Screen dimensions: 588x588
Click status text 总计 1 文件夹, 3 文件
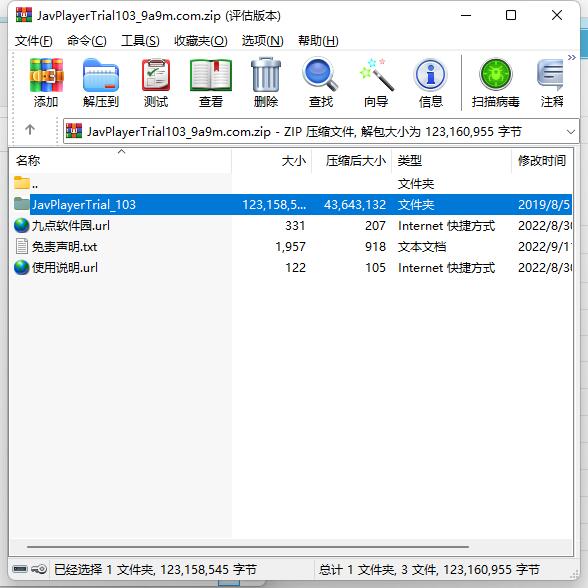[378, 570]
